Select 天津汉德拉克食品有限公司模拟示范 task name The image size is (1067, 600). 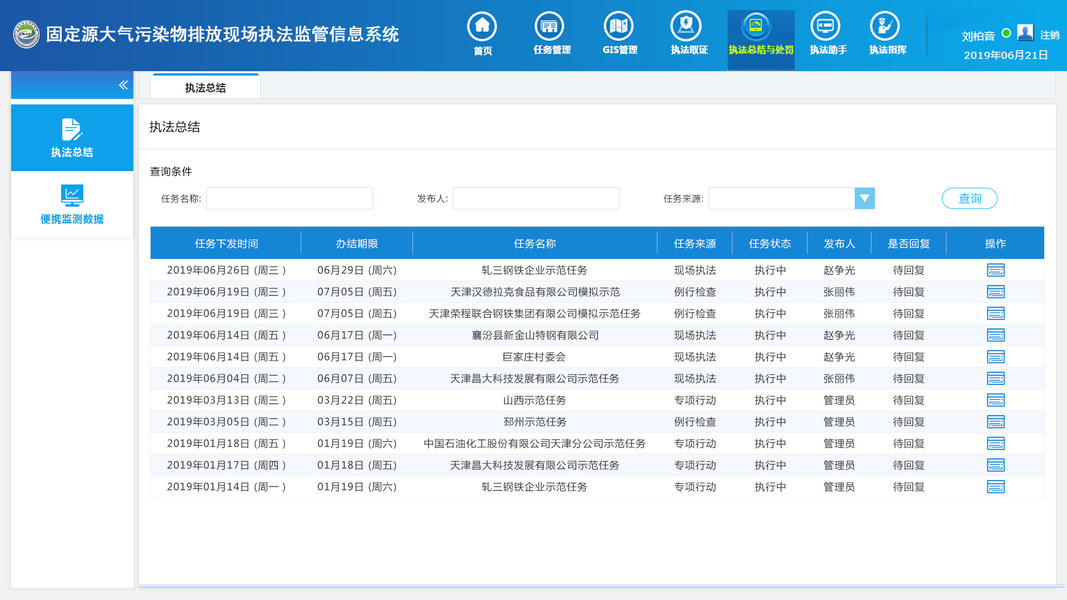coord(535,292)
